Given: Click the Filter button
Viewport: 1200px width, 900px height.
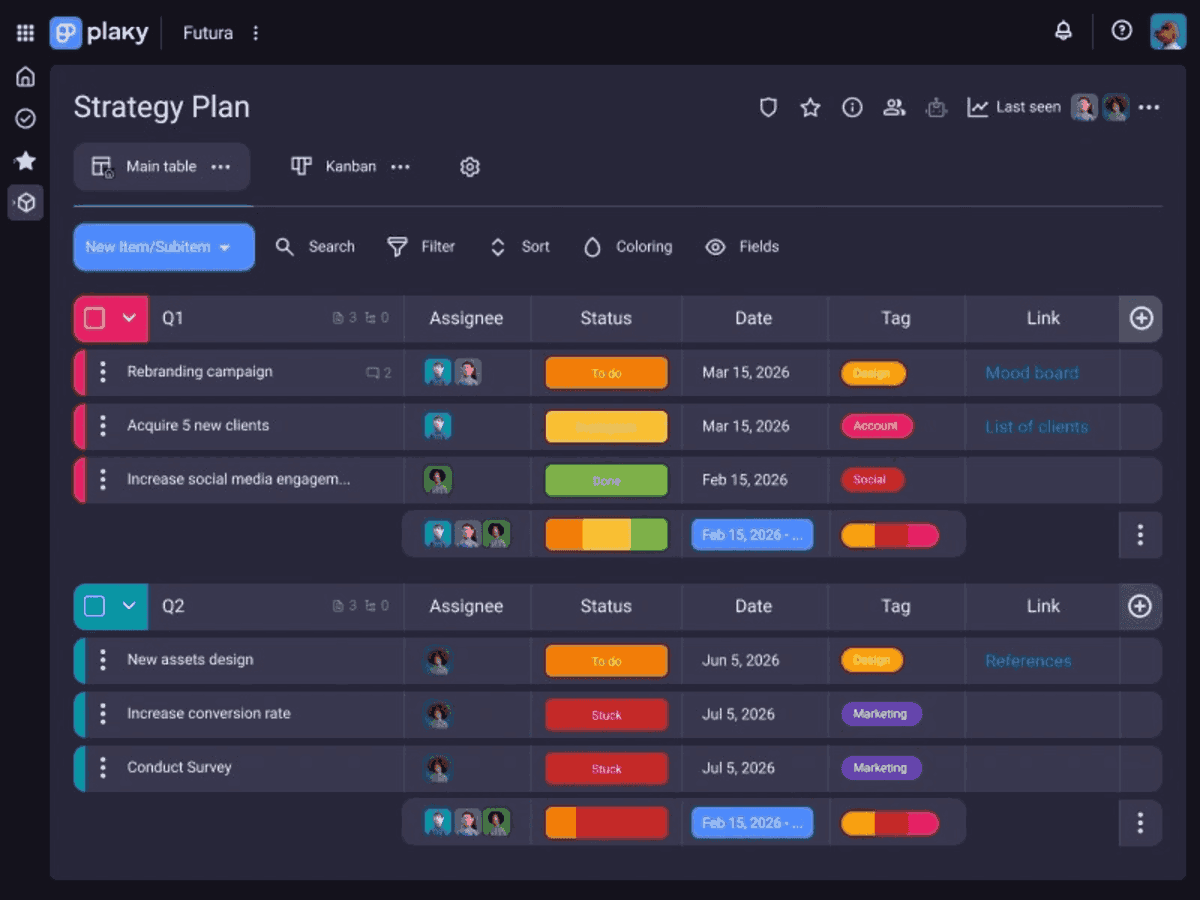Looking at the screenshot, I should coord(421,247).
